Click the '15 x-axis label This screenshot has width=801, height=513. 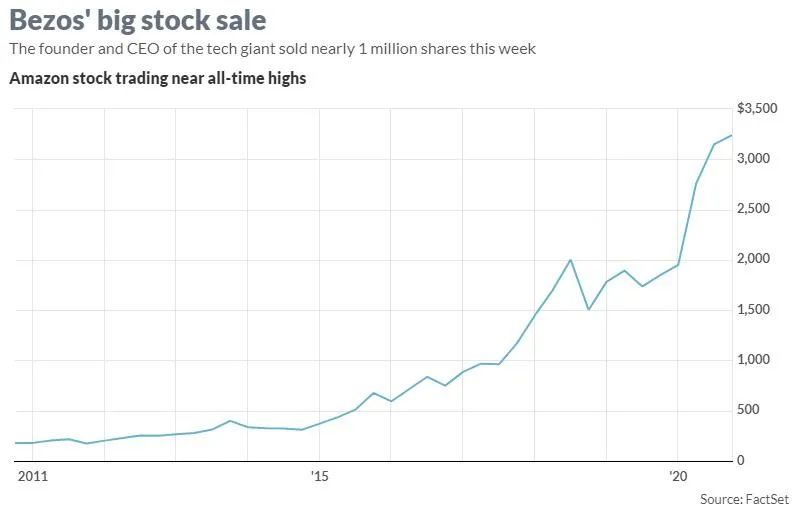coord(319,475)
